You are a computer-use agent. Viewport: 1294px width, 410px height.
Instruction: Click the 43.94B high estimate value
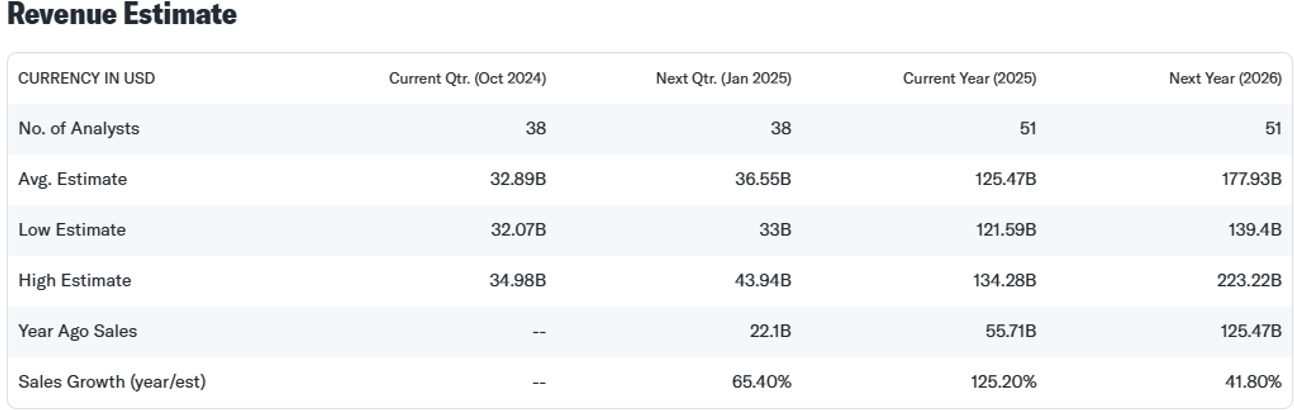[762, 280]
